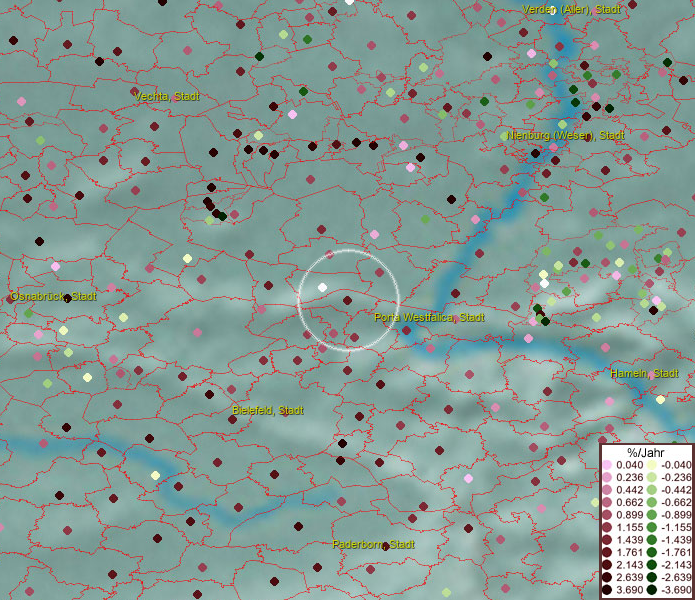Select the 0.662 legend swatch

(607, 503)
